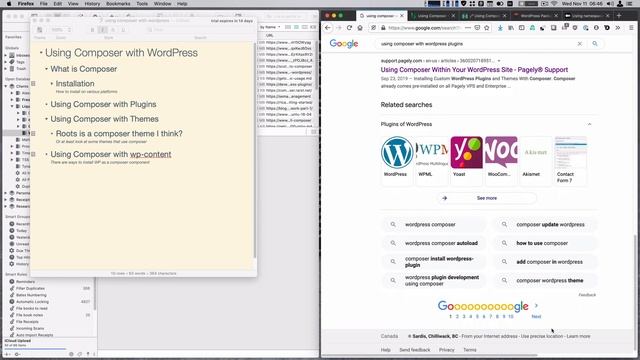Show more toolbar extensions overflow chevron

618,28
